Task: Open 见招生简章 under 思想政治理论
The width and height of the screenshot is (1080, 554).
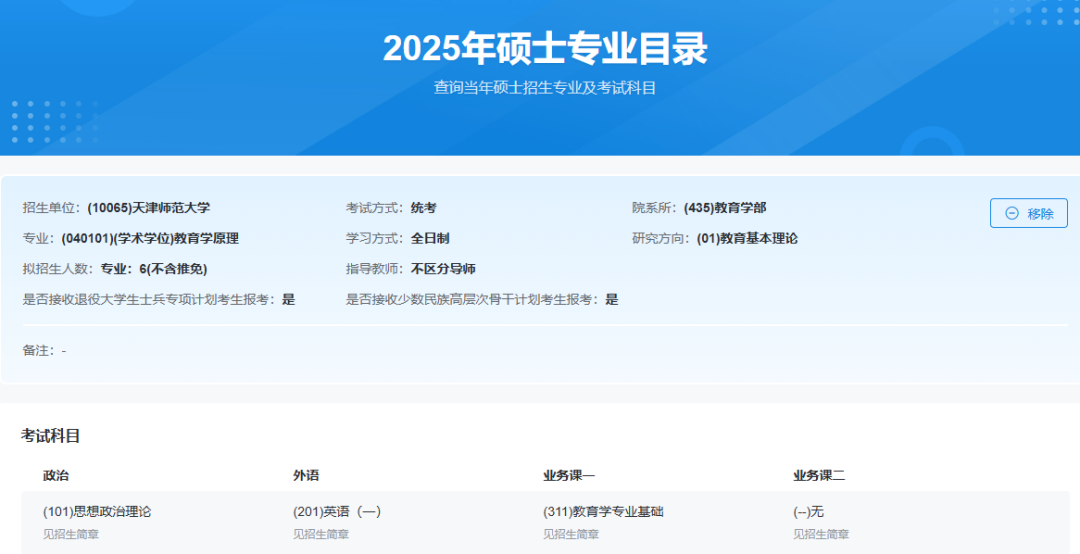Action: 71,534
